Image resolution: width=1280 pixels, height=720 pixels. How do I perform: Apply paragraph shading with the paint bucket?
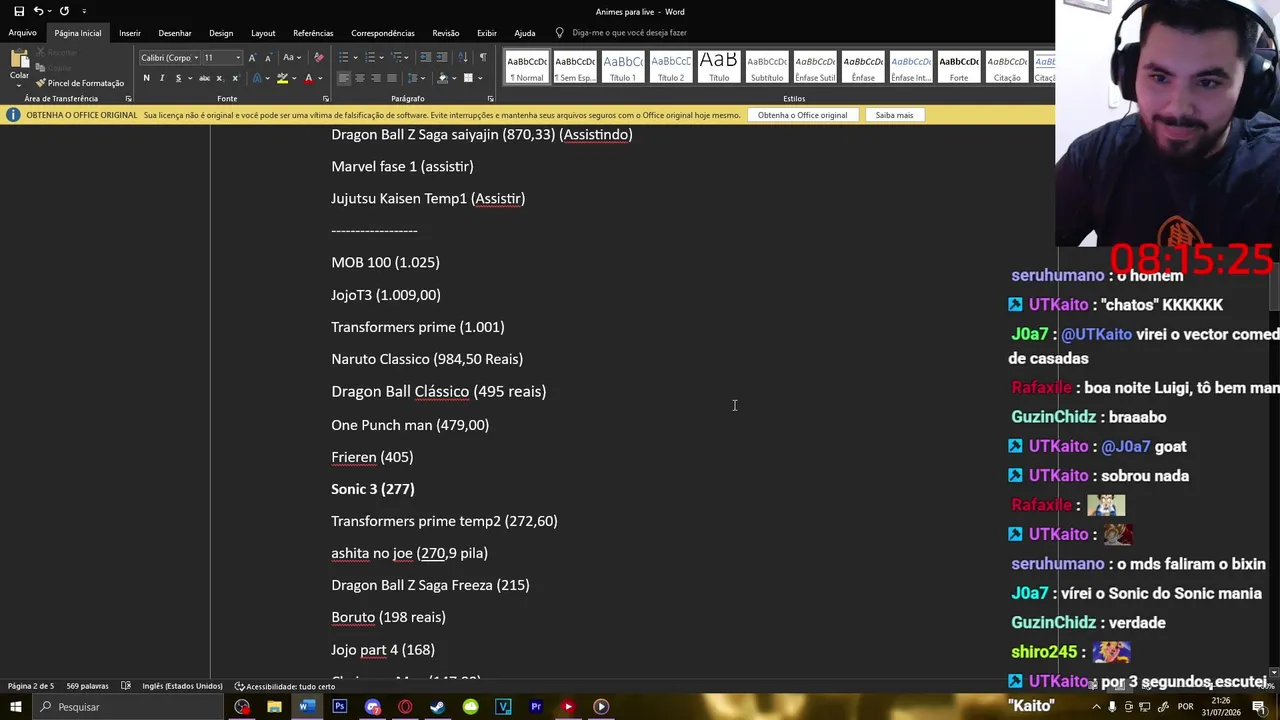point(442,78)
